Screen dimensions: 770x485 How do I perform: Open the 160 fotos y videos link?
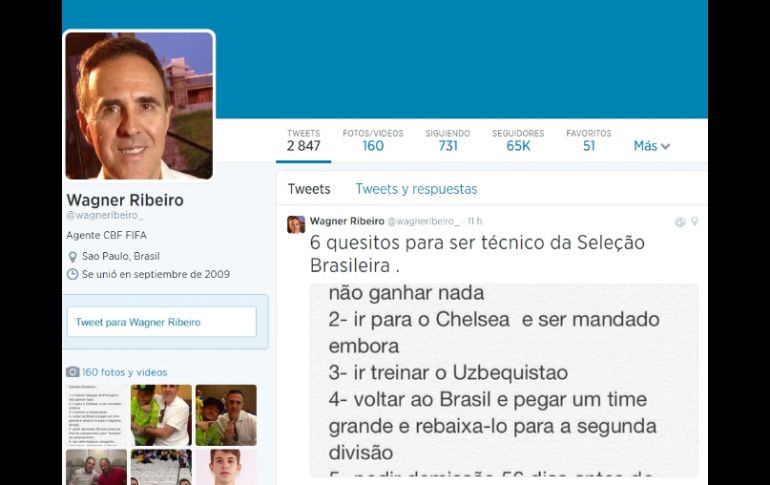coord(124,372)
